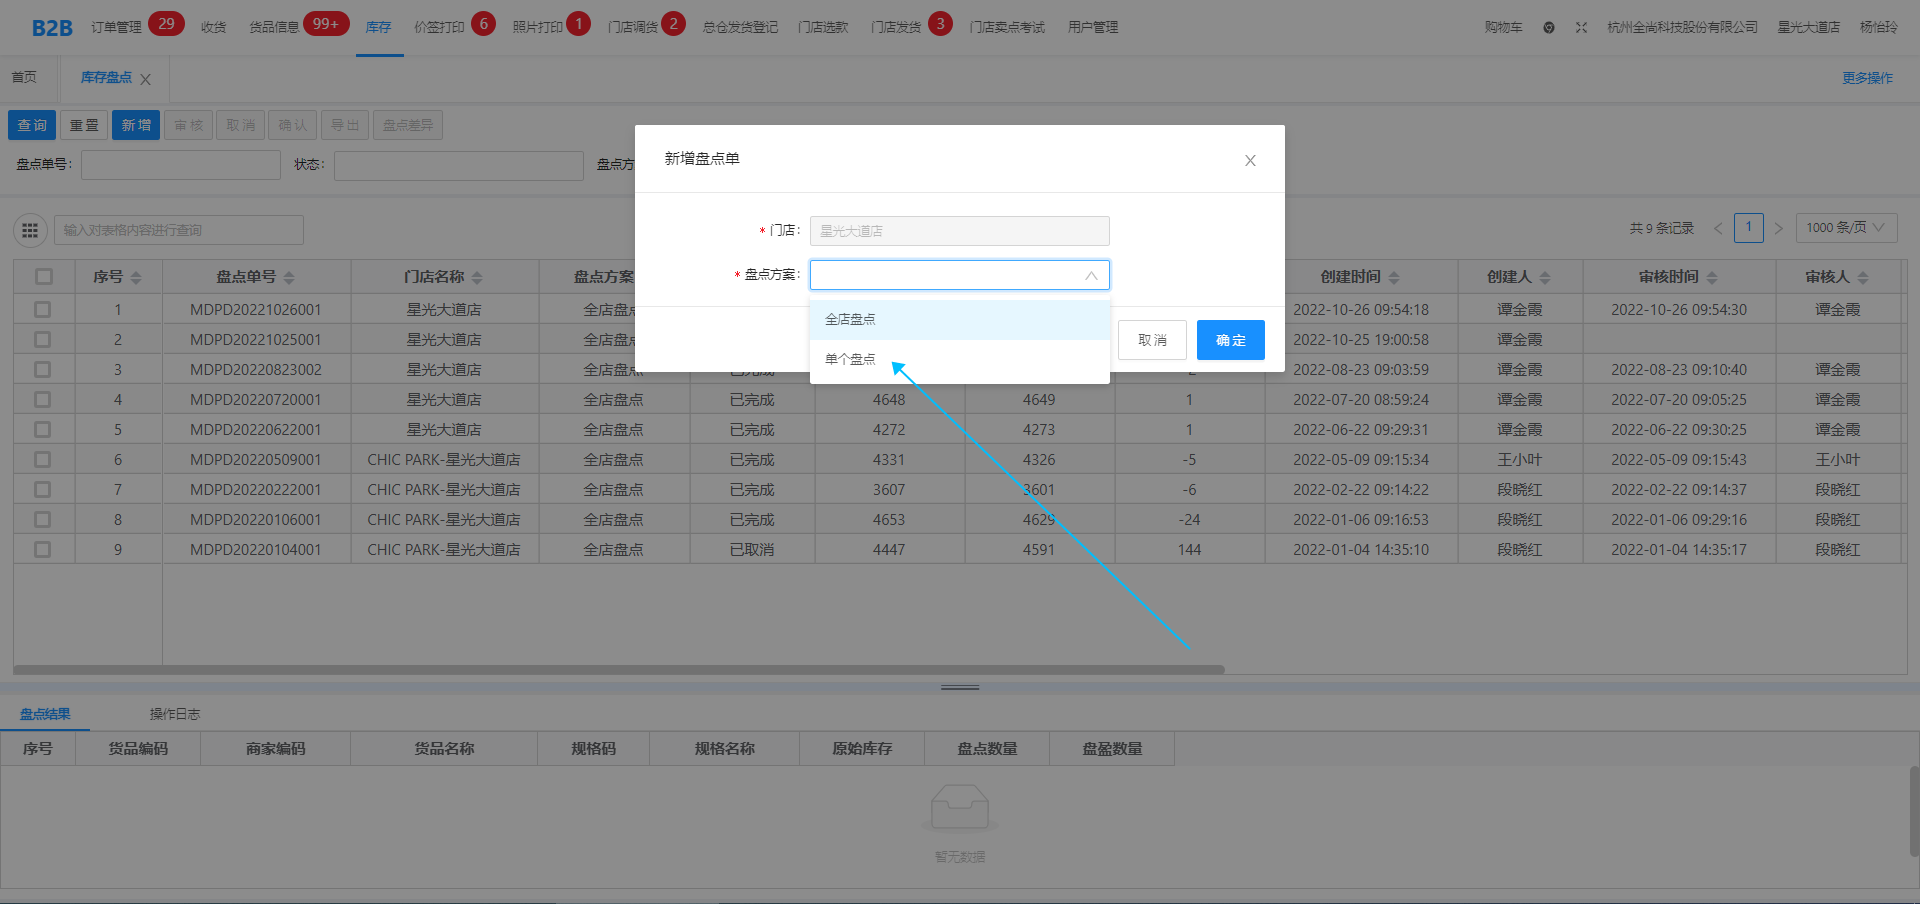Image resolution: width=1920 pixels, height=904 pixels.
Task: Open the 1000 条/页 page size selector
Action: [x=1845, y=228]
